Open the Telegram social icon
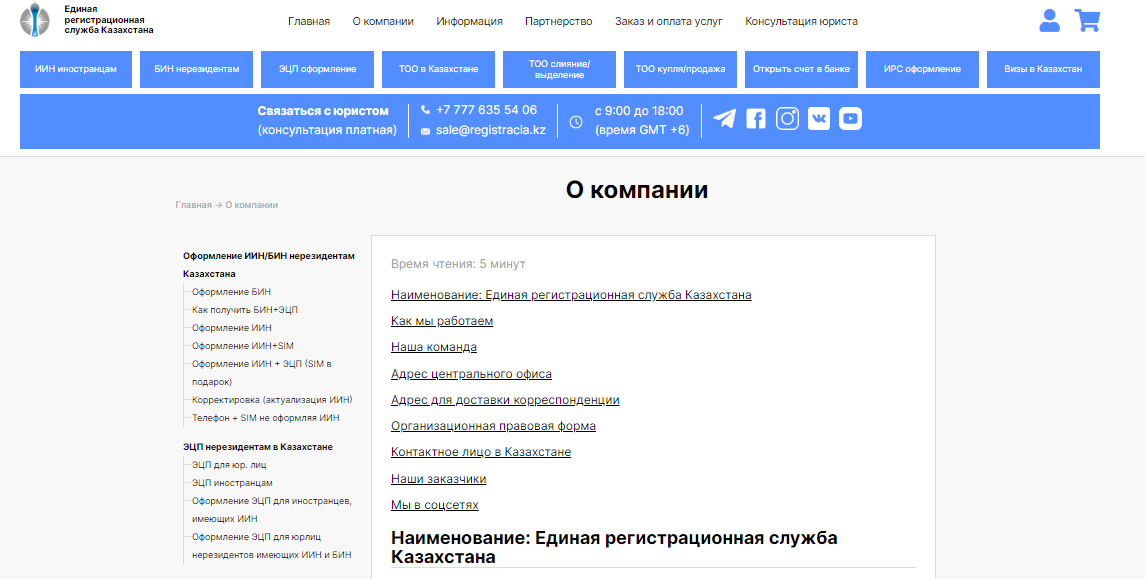 pos(724,119)
